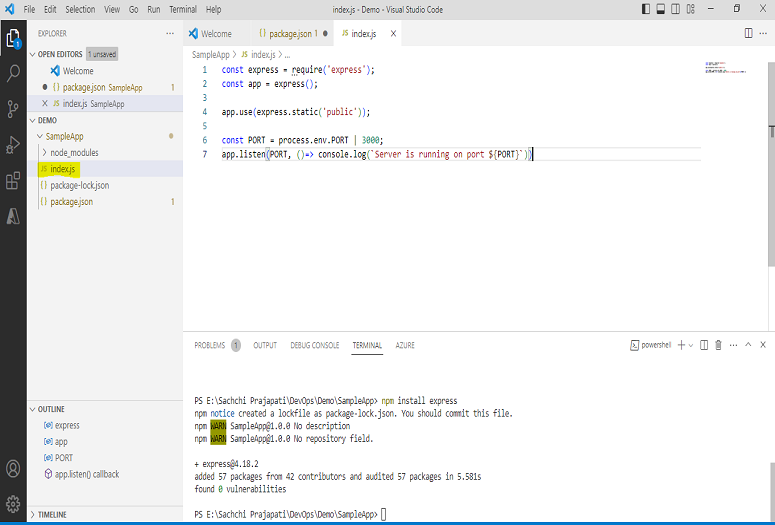Open the Azure view in activity bar
This screenshot has width=775, height=525.
(13, 216)
